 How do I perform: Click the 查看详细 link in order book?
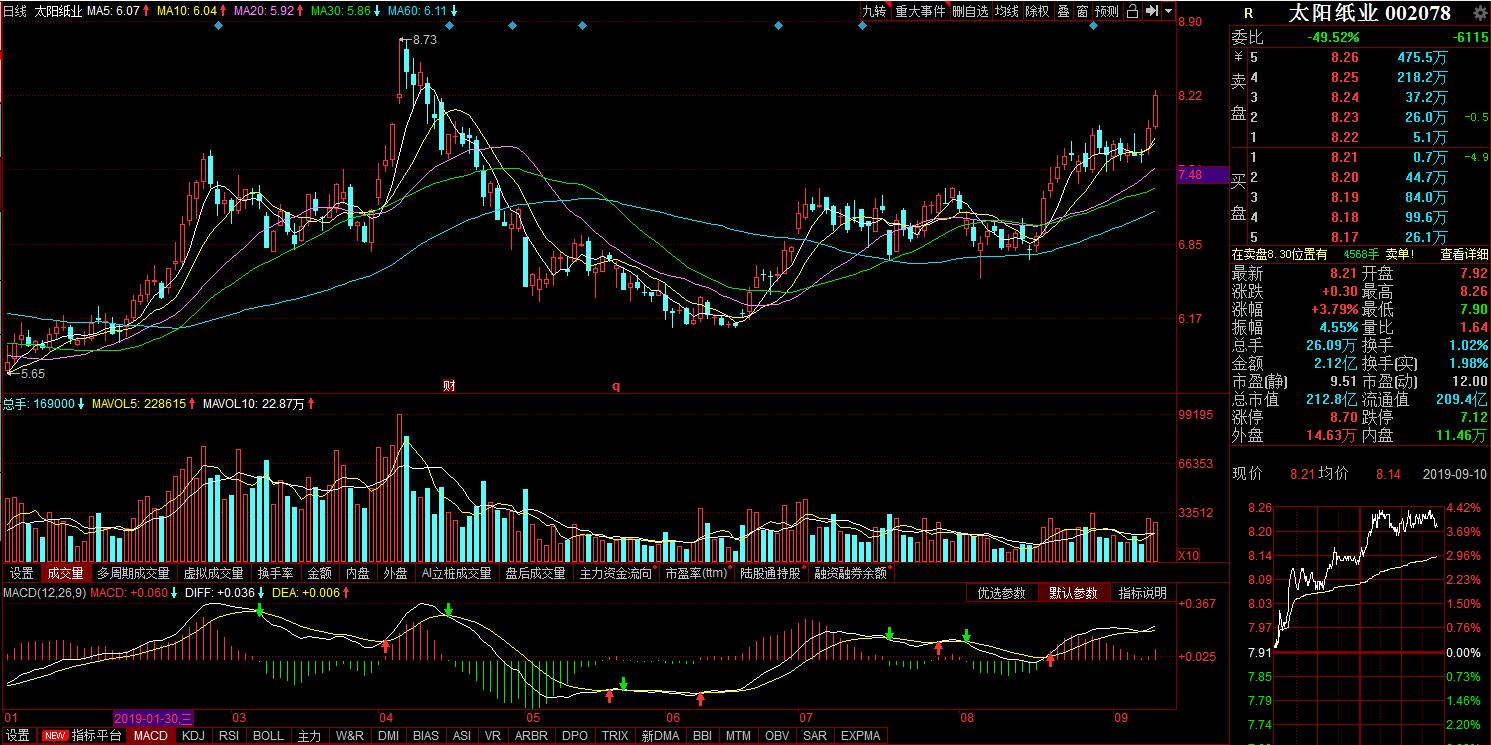pos(1464,254)
